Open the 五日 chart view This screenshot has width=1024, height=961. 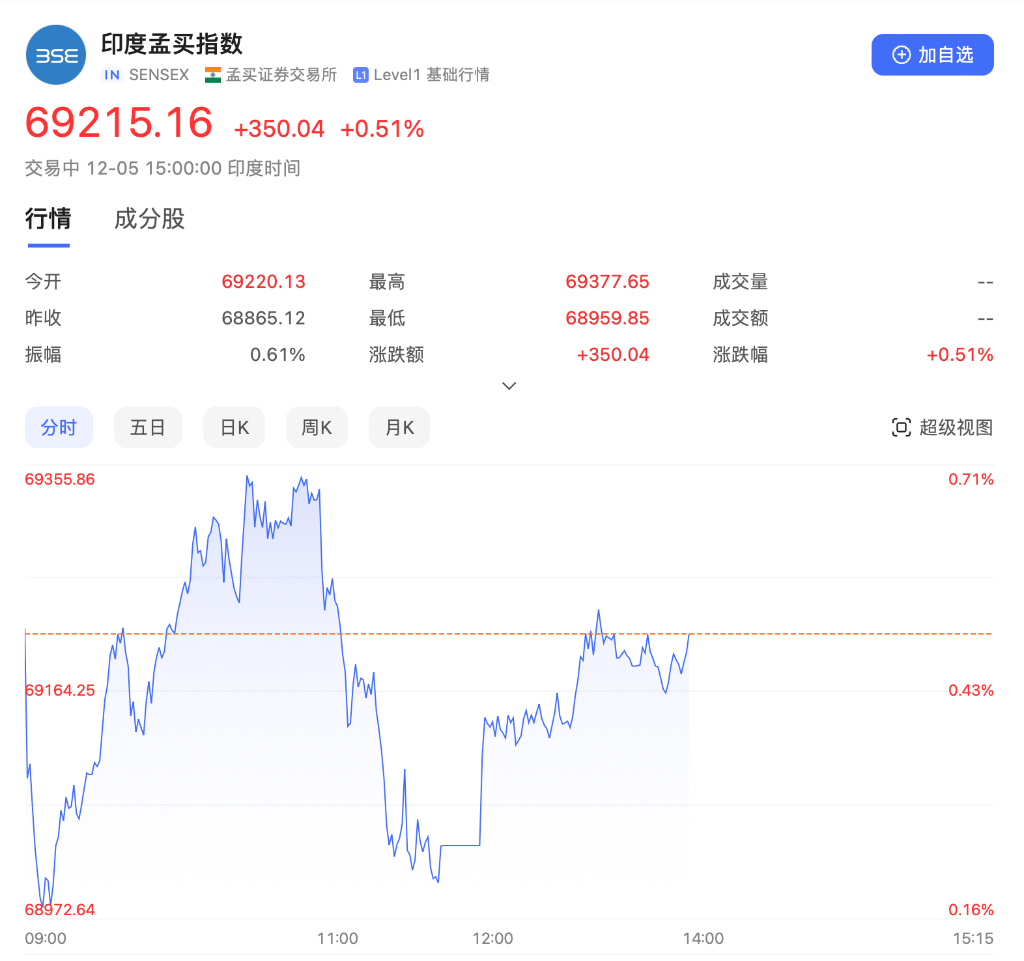(147, 427)
